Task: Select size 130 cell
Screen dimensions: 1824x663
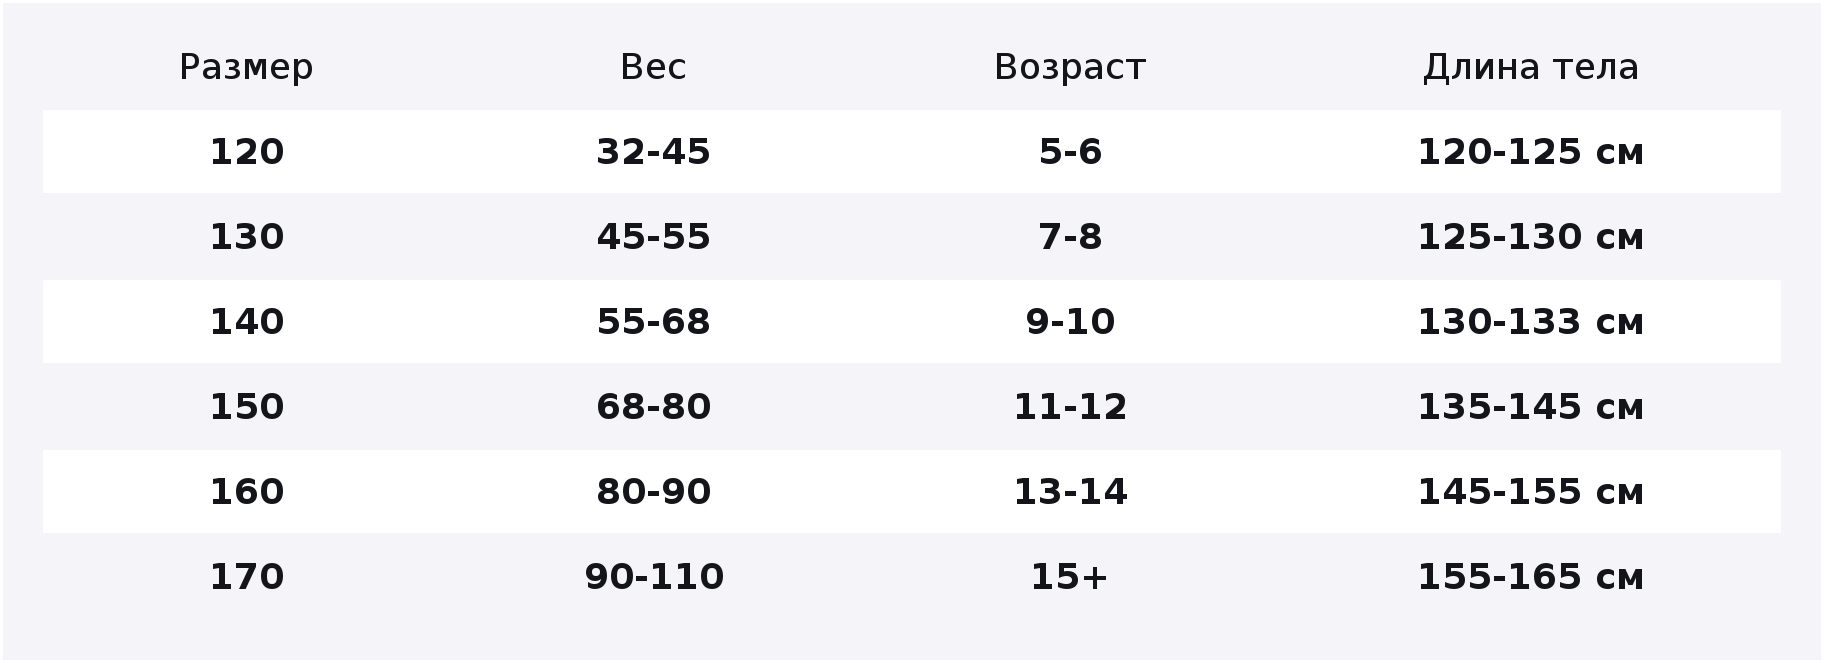Action: [x=247, y=237]
